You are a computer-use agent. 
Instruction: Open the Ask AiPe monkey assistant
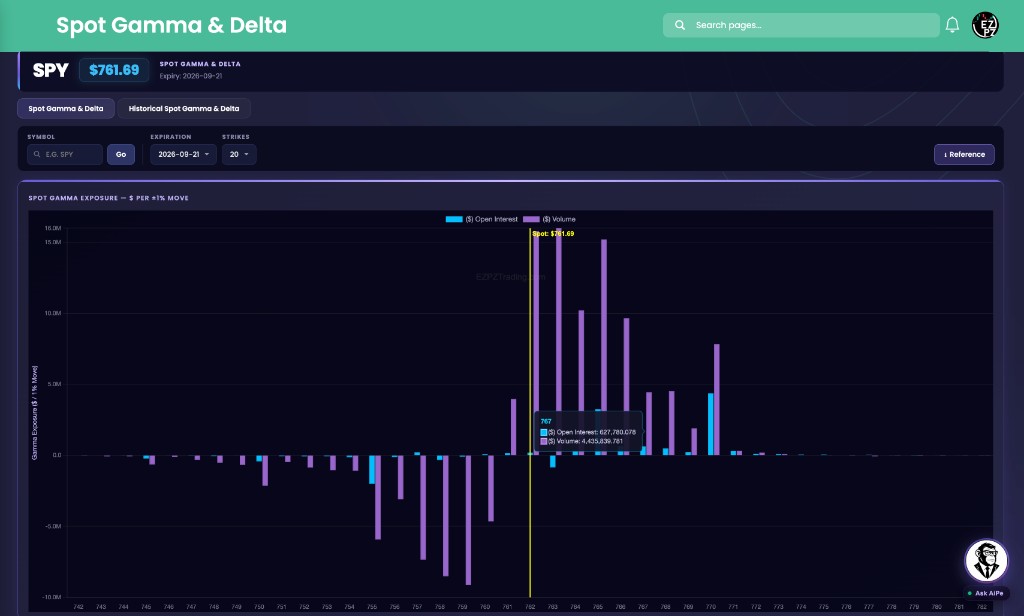pos(986,560)
